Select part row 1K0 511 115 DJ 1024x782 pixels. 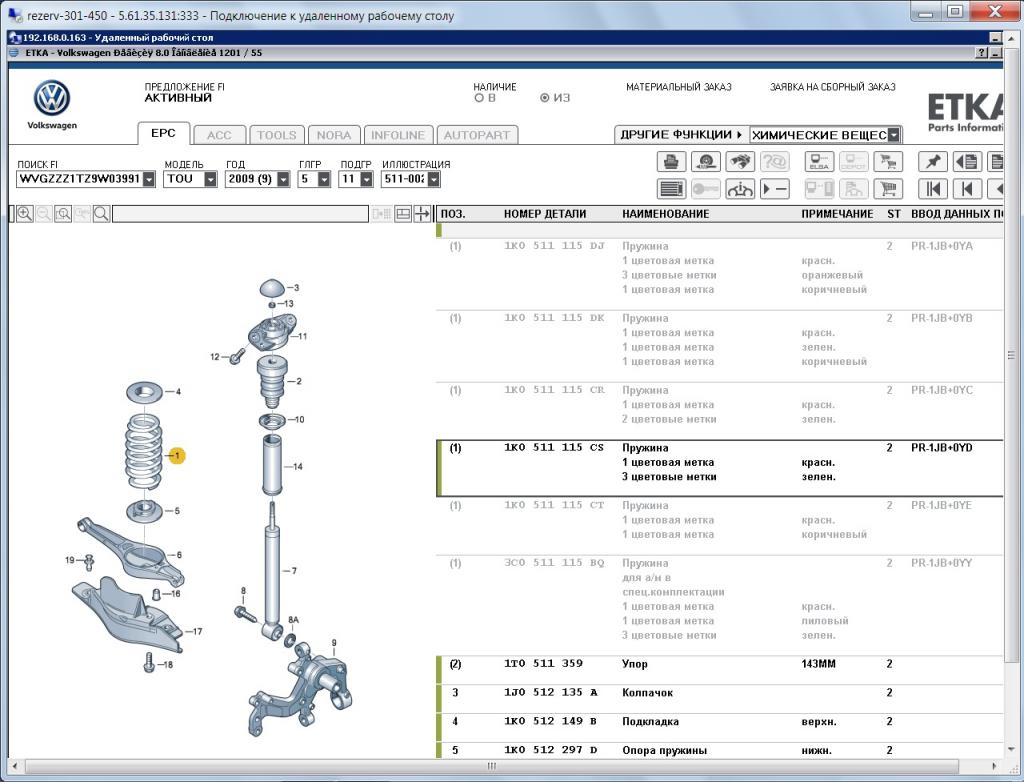[x=719, y=274]
